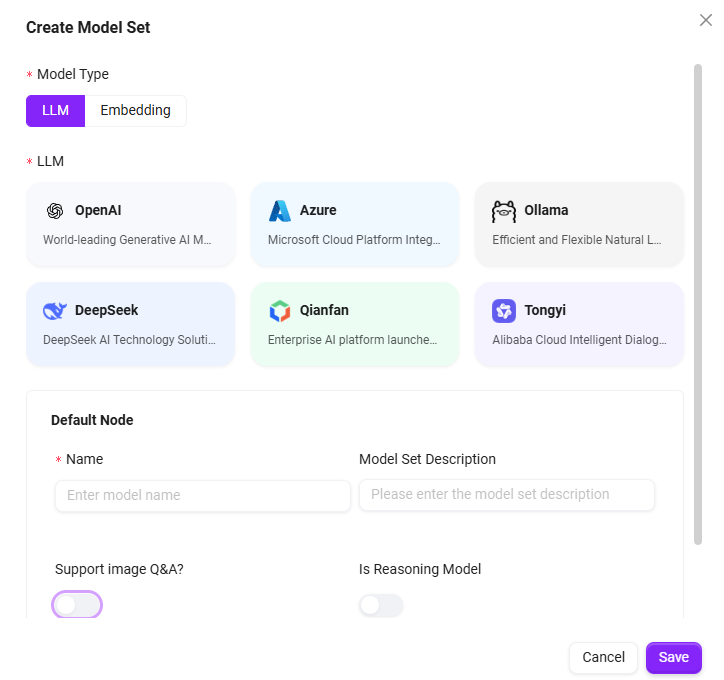Click the DeepSeek whale icon
This screenshot has width=724, height=680.
coord(55,311)
